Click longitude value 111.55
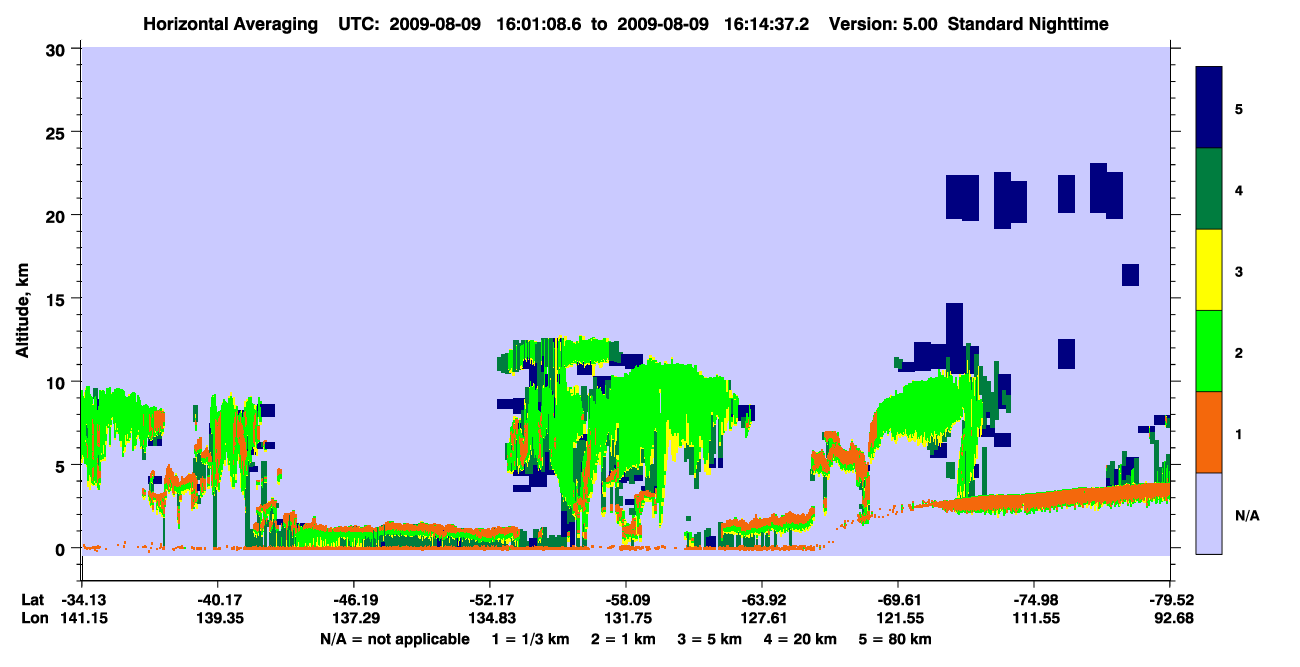The image size is (1300, 667). point(1034,619)
